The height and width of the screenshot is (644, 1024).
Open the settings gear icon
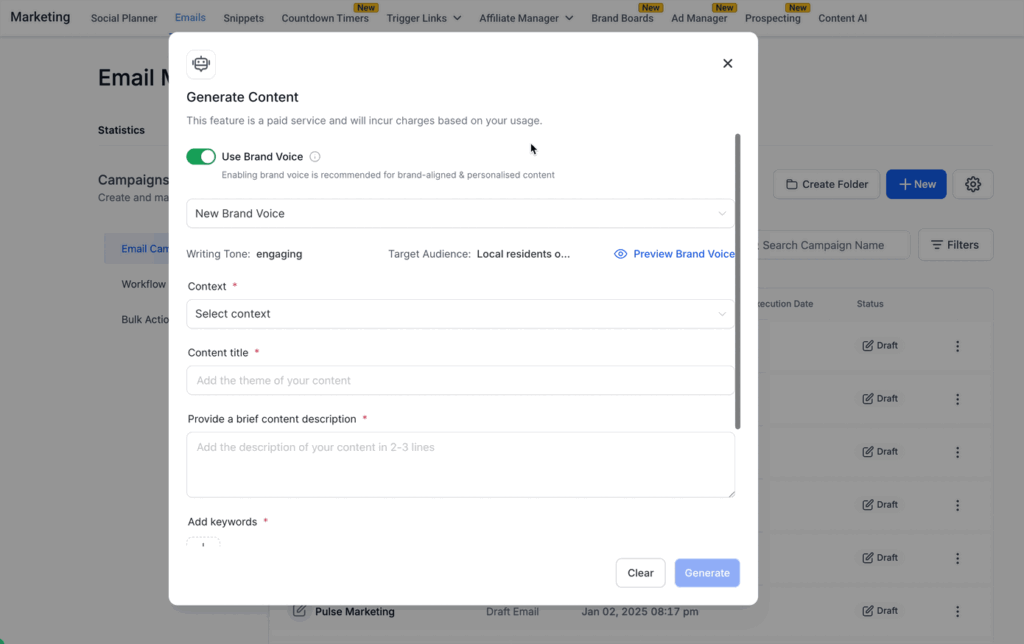point(972,184)
